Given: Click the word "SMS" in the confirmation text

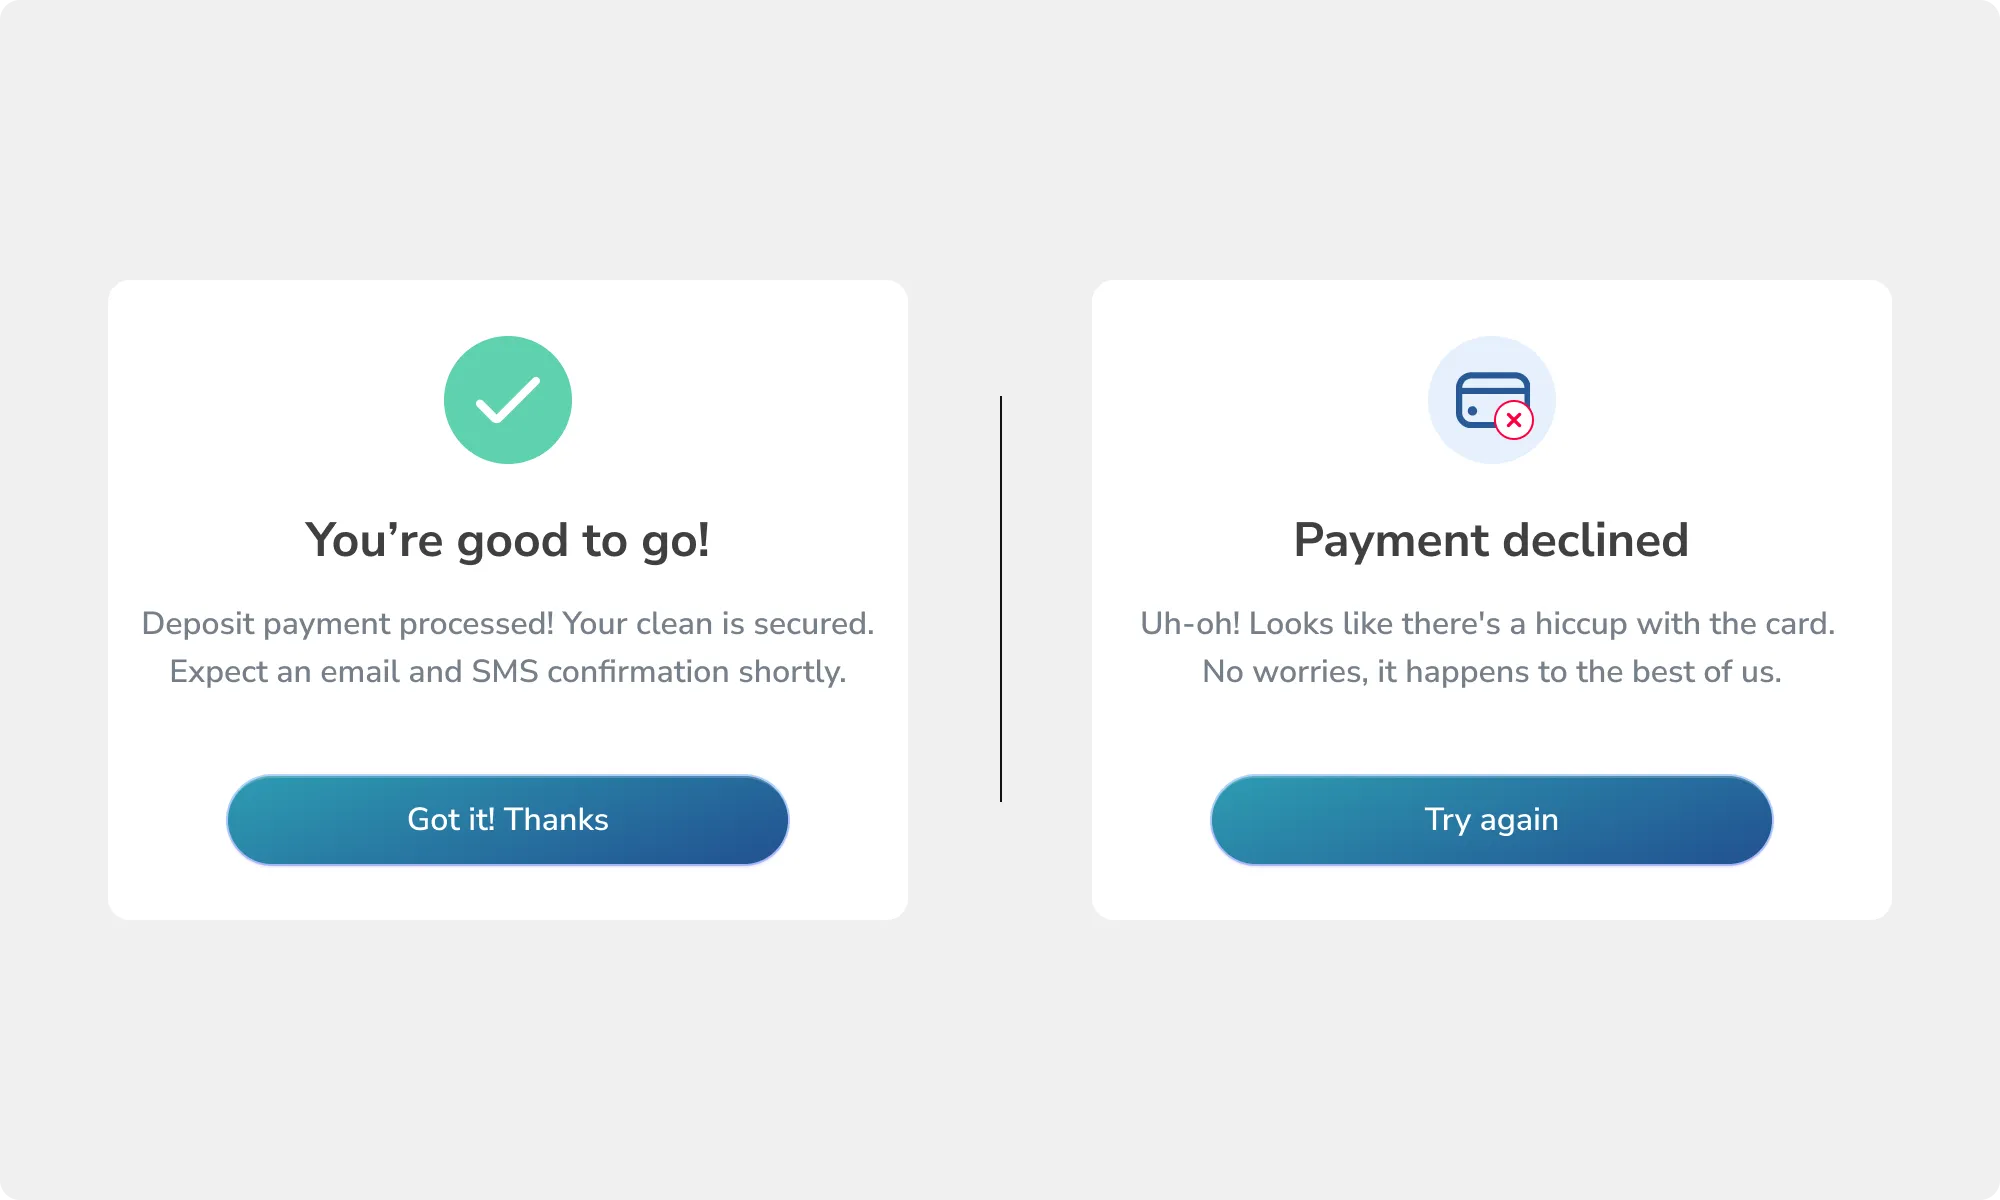Looking at the screenshot, I should [x=505, y=671].
